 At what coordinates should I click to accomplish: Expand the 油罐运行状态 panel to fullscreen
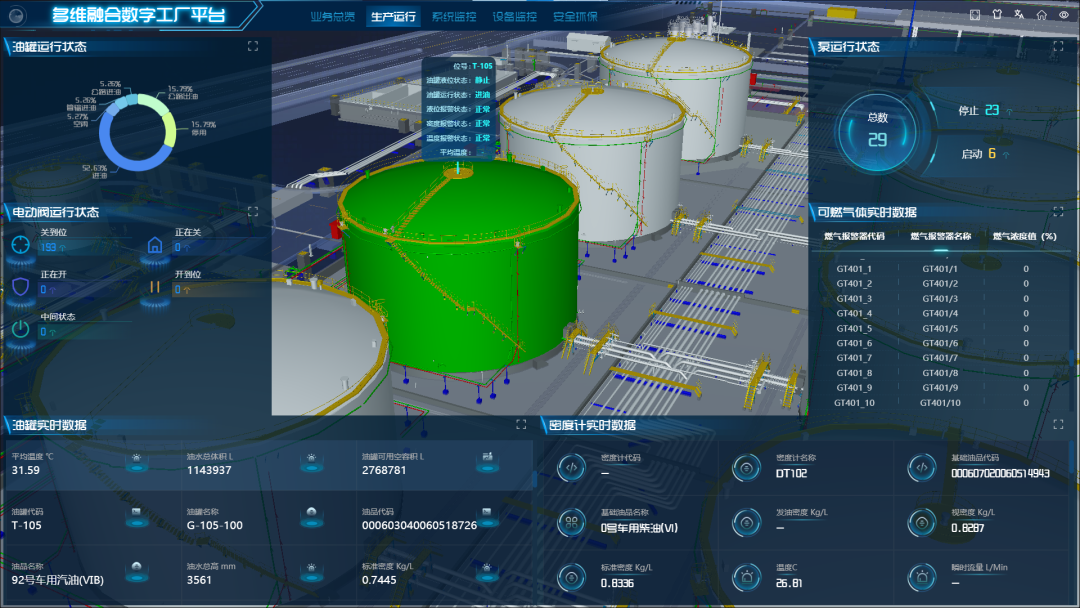pos(253,46)
